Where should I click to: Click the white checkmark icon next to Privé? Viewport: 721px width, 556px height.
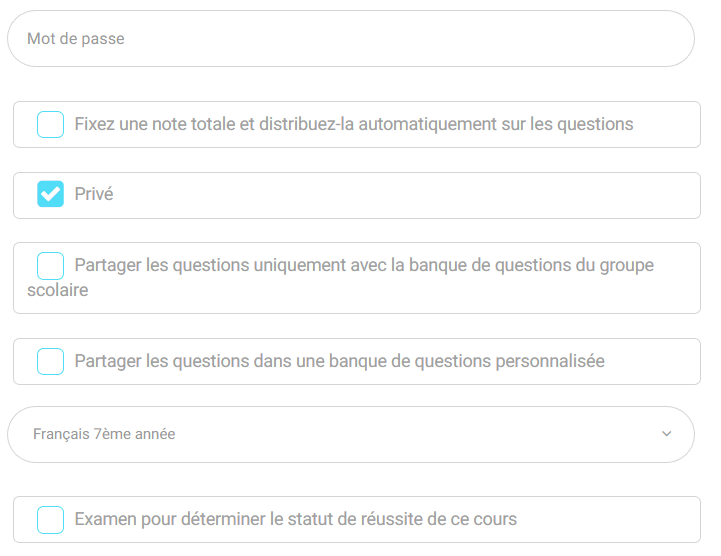coord(50,195)
